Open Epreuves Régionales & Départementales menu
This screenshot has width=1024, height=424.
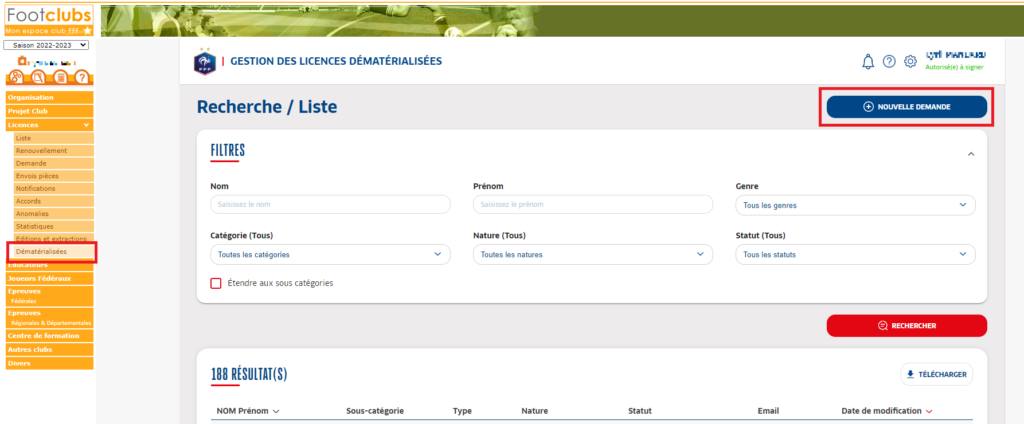click(50, 318)
